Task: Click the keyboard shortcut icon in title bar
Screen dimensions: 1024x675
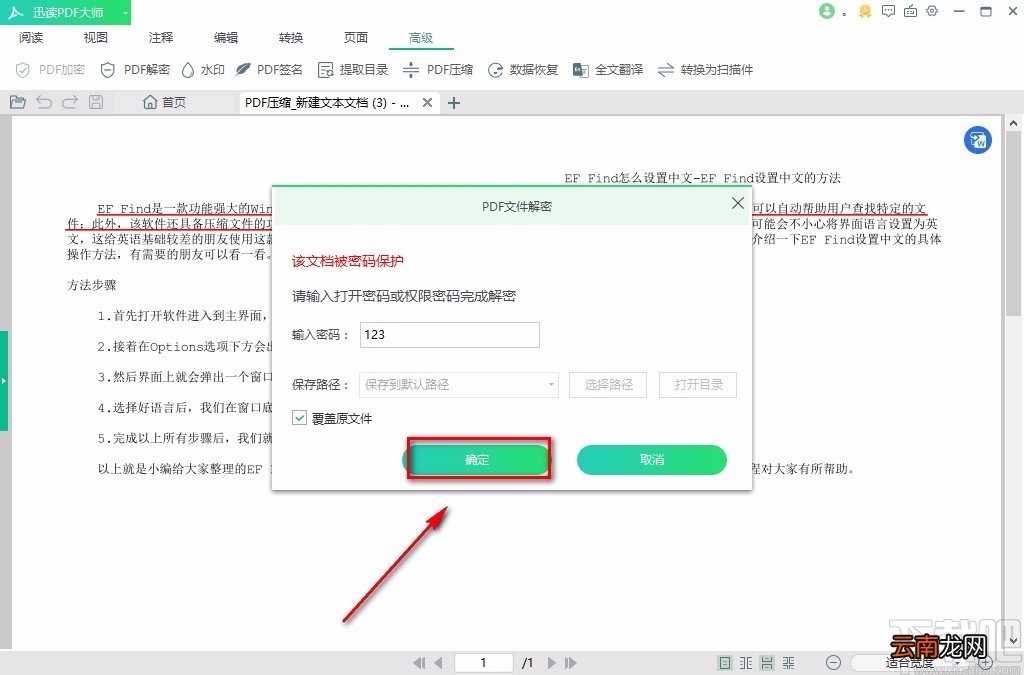Action: (x=910, y=11)
